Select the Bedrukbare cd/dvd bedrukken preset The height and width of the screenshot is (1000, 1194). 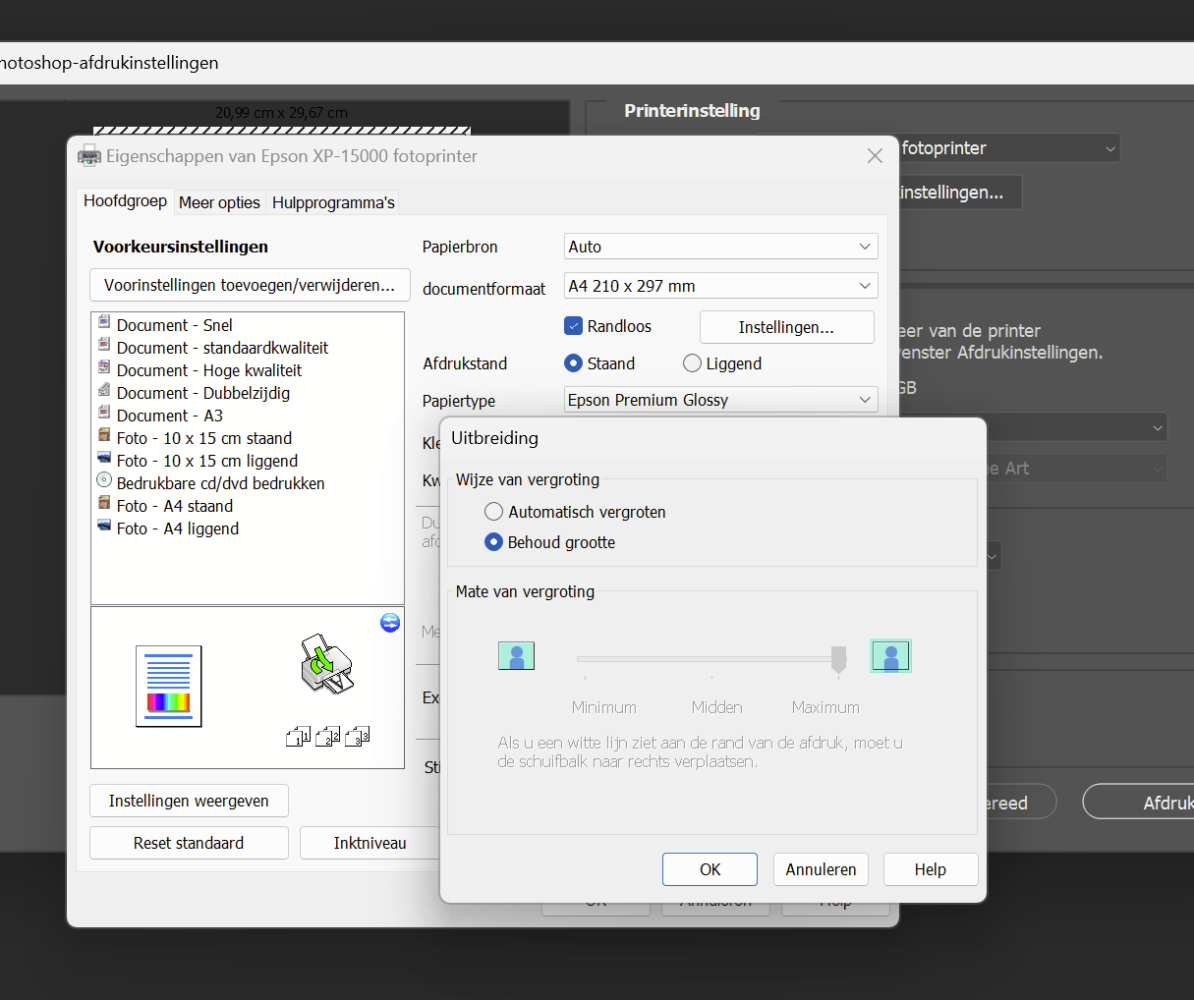click(x=220, y=483)
